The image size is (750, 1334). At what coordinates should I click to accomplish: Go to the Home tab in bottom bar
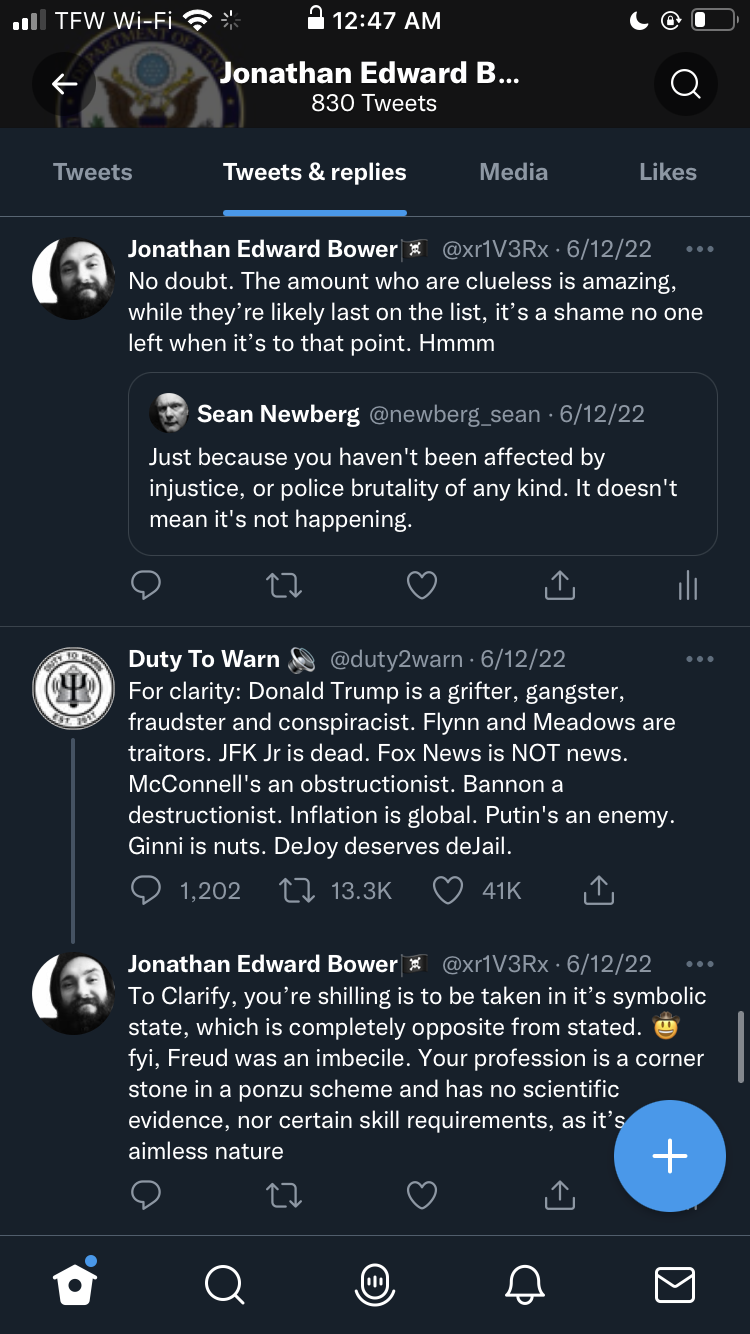coord(76,1284)
